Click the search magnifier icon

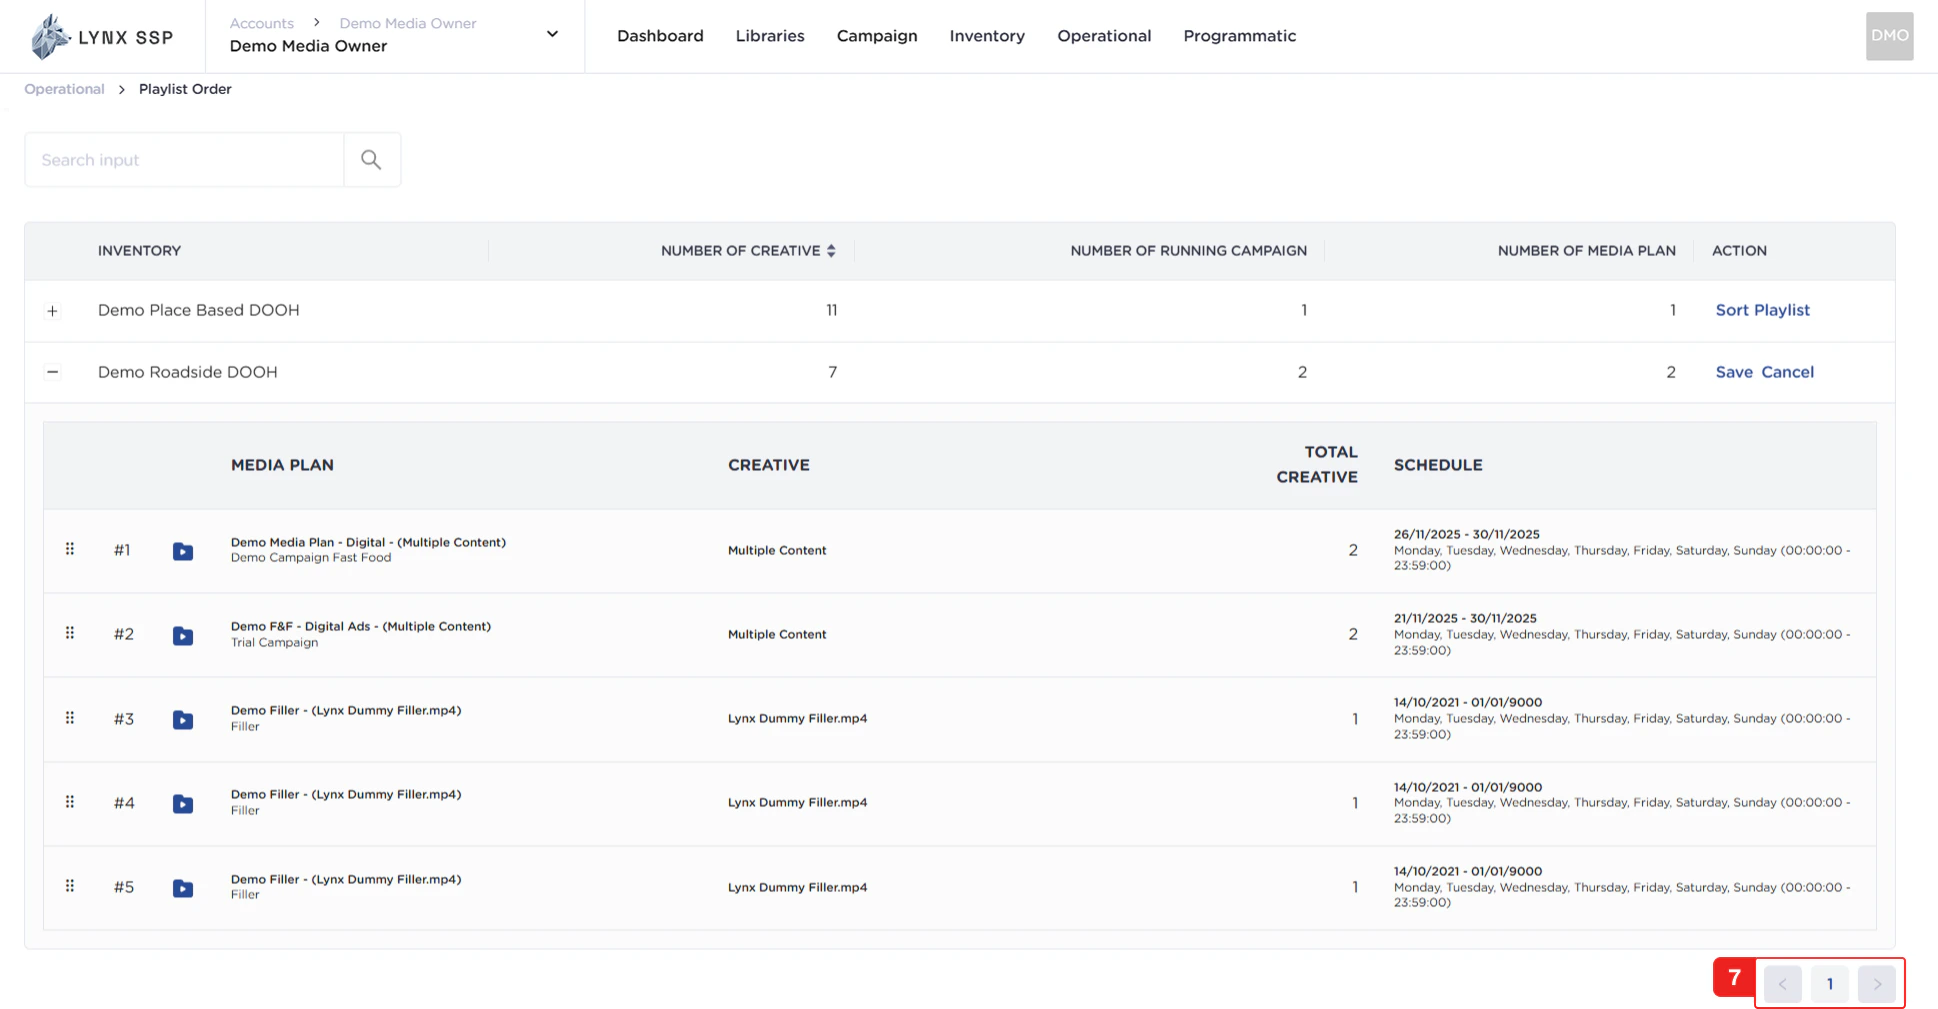[371, 159]
